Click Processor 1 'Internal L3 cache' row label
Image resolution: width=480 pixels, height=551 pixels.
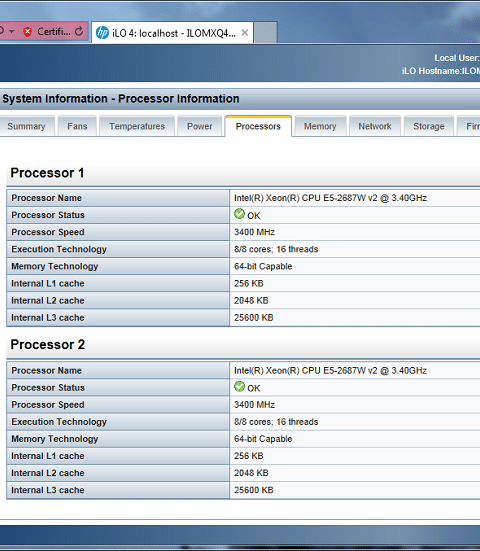tap(48, 318)
